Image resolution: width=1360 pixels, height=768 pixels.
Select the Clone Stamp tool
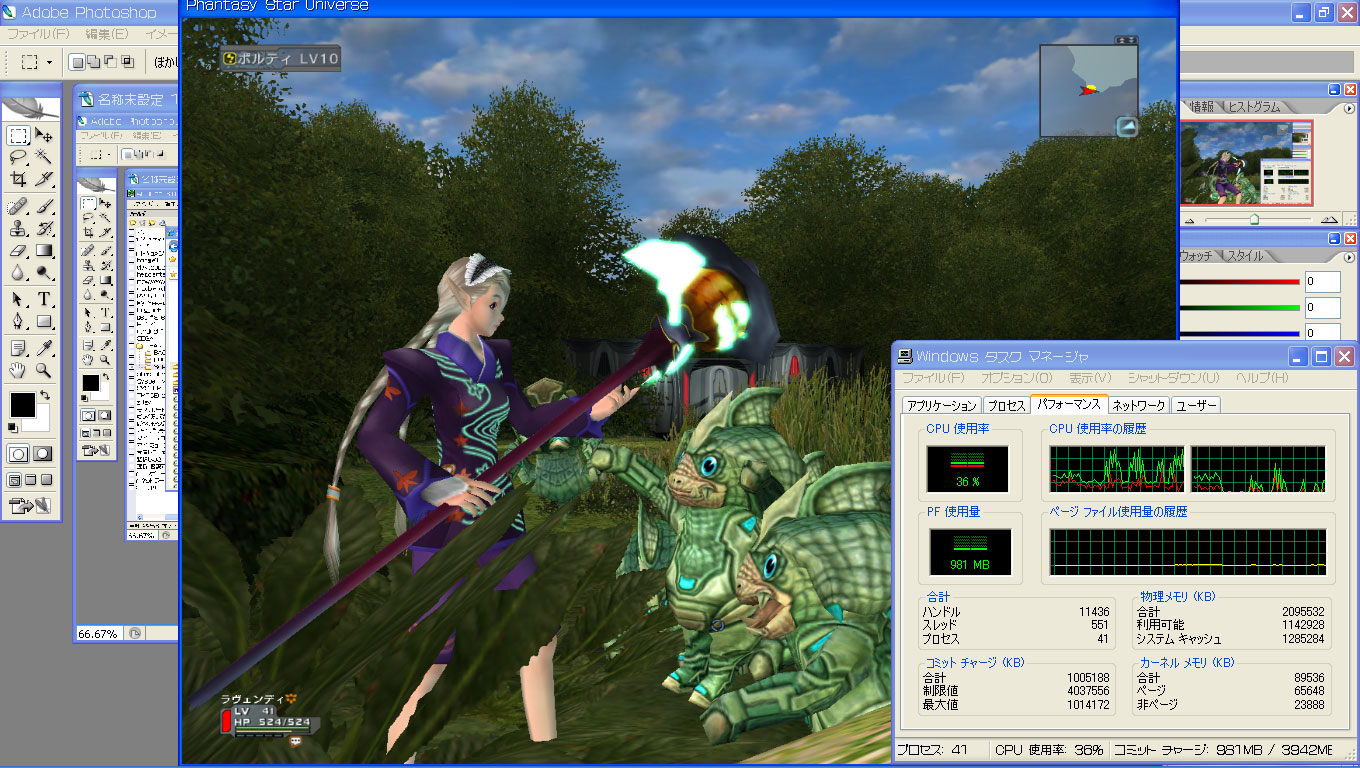click(18, 229)
